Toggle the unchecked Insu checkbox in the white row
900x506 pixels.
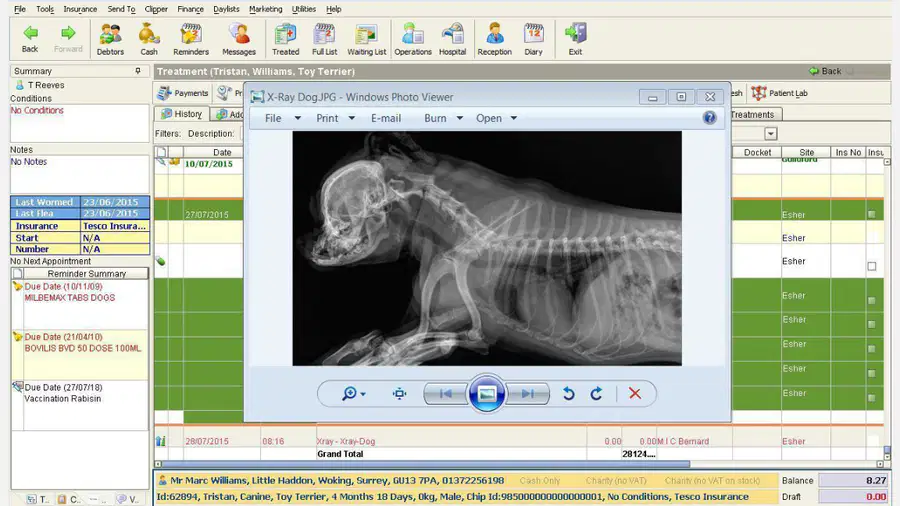(871, 266)
